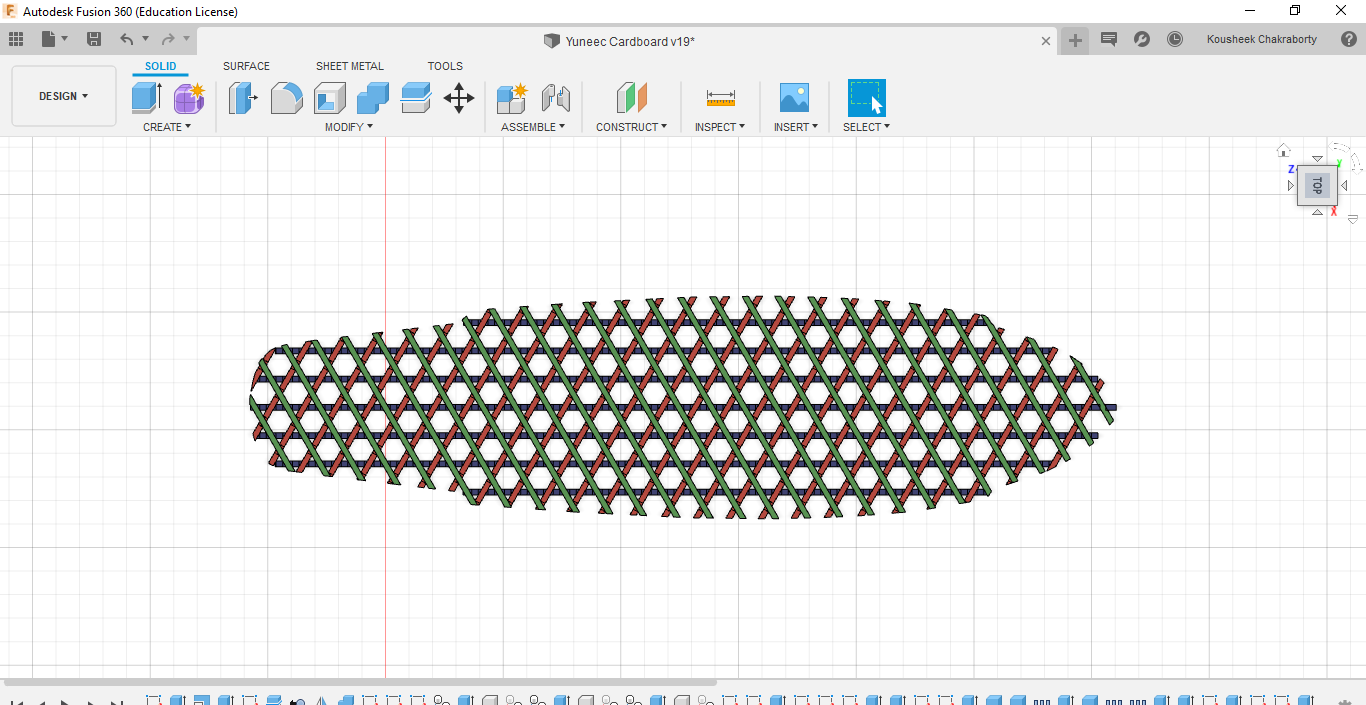Select the Combine tool
This screenshot has width=1366, height=705.
coord(372,97)
